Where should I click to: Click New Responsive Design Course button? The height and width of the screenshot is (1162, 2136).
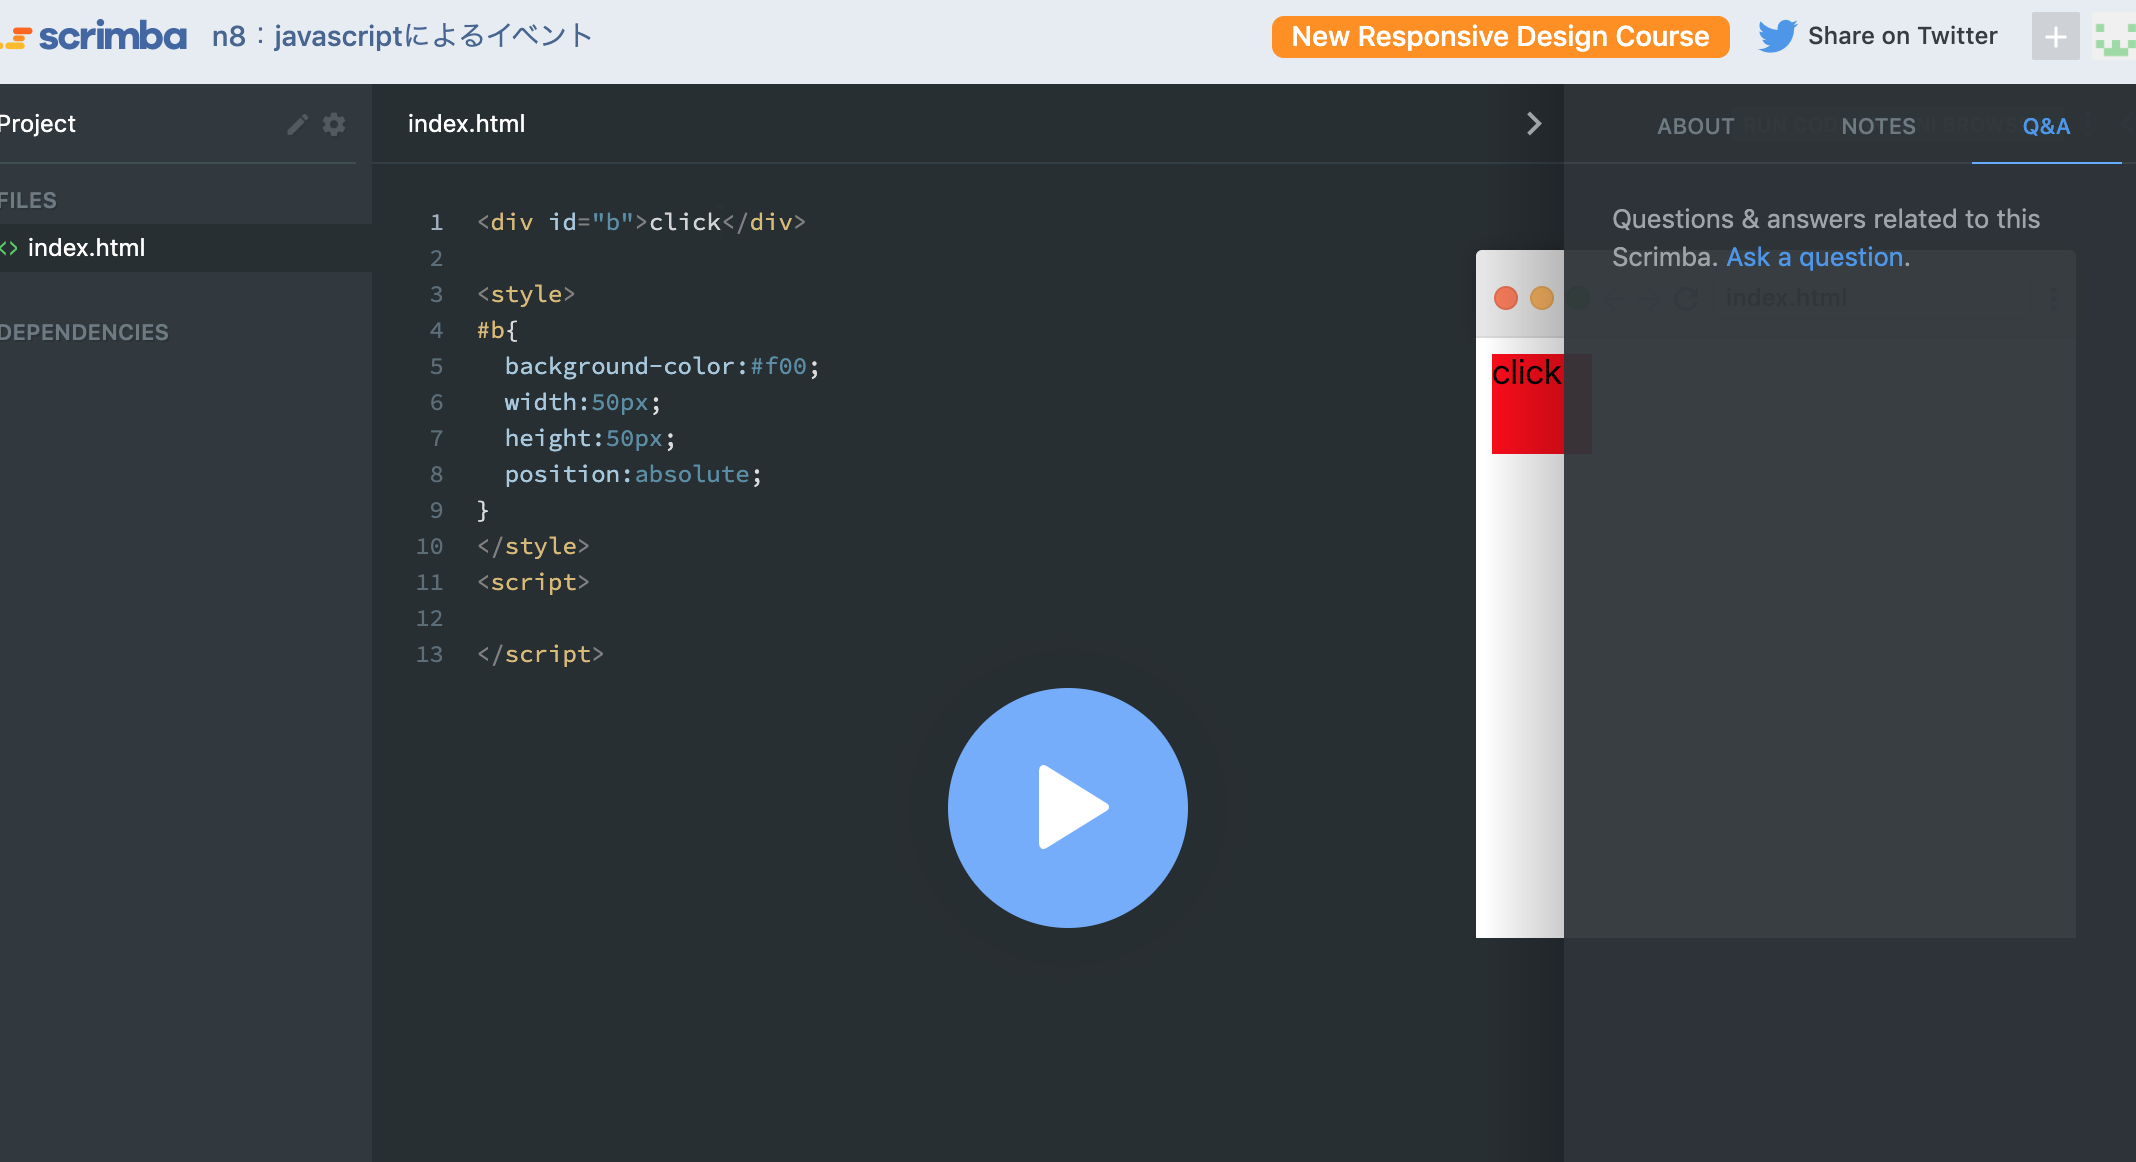1500,37
